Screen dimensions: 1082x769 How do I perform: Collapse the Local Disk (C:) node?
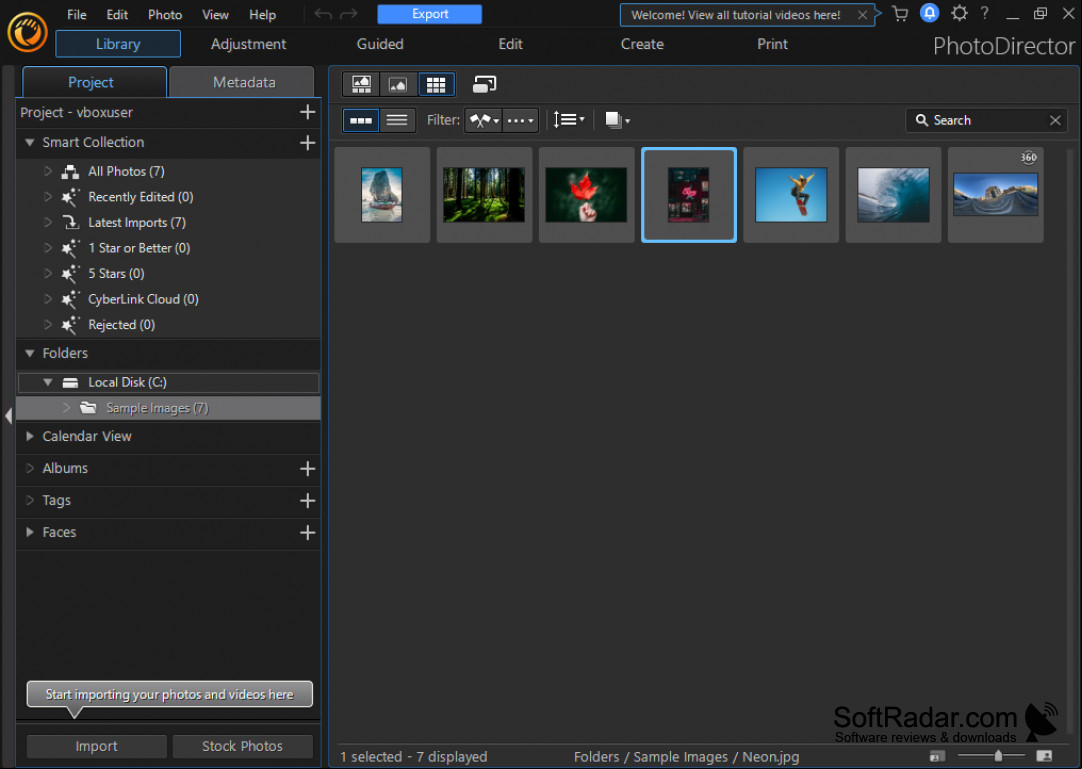(x=48, y=382)
